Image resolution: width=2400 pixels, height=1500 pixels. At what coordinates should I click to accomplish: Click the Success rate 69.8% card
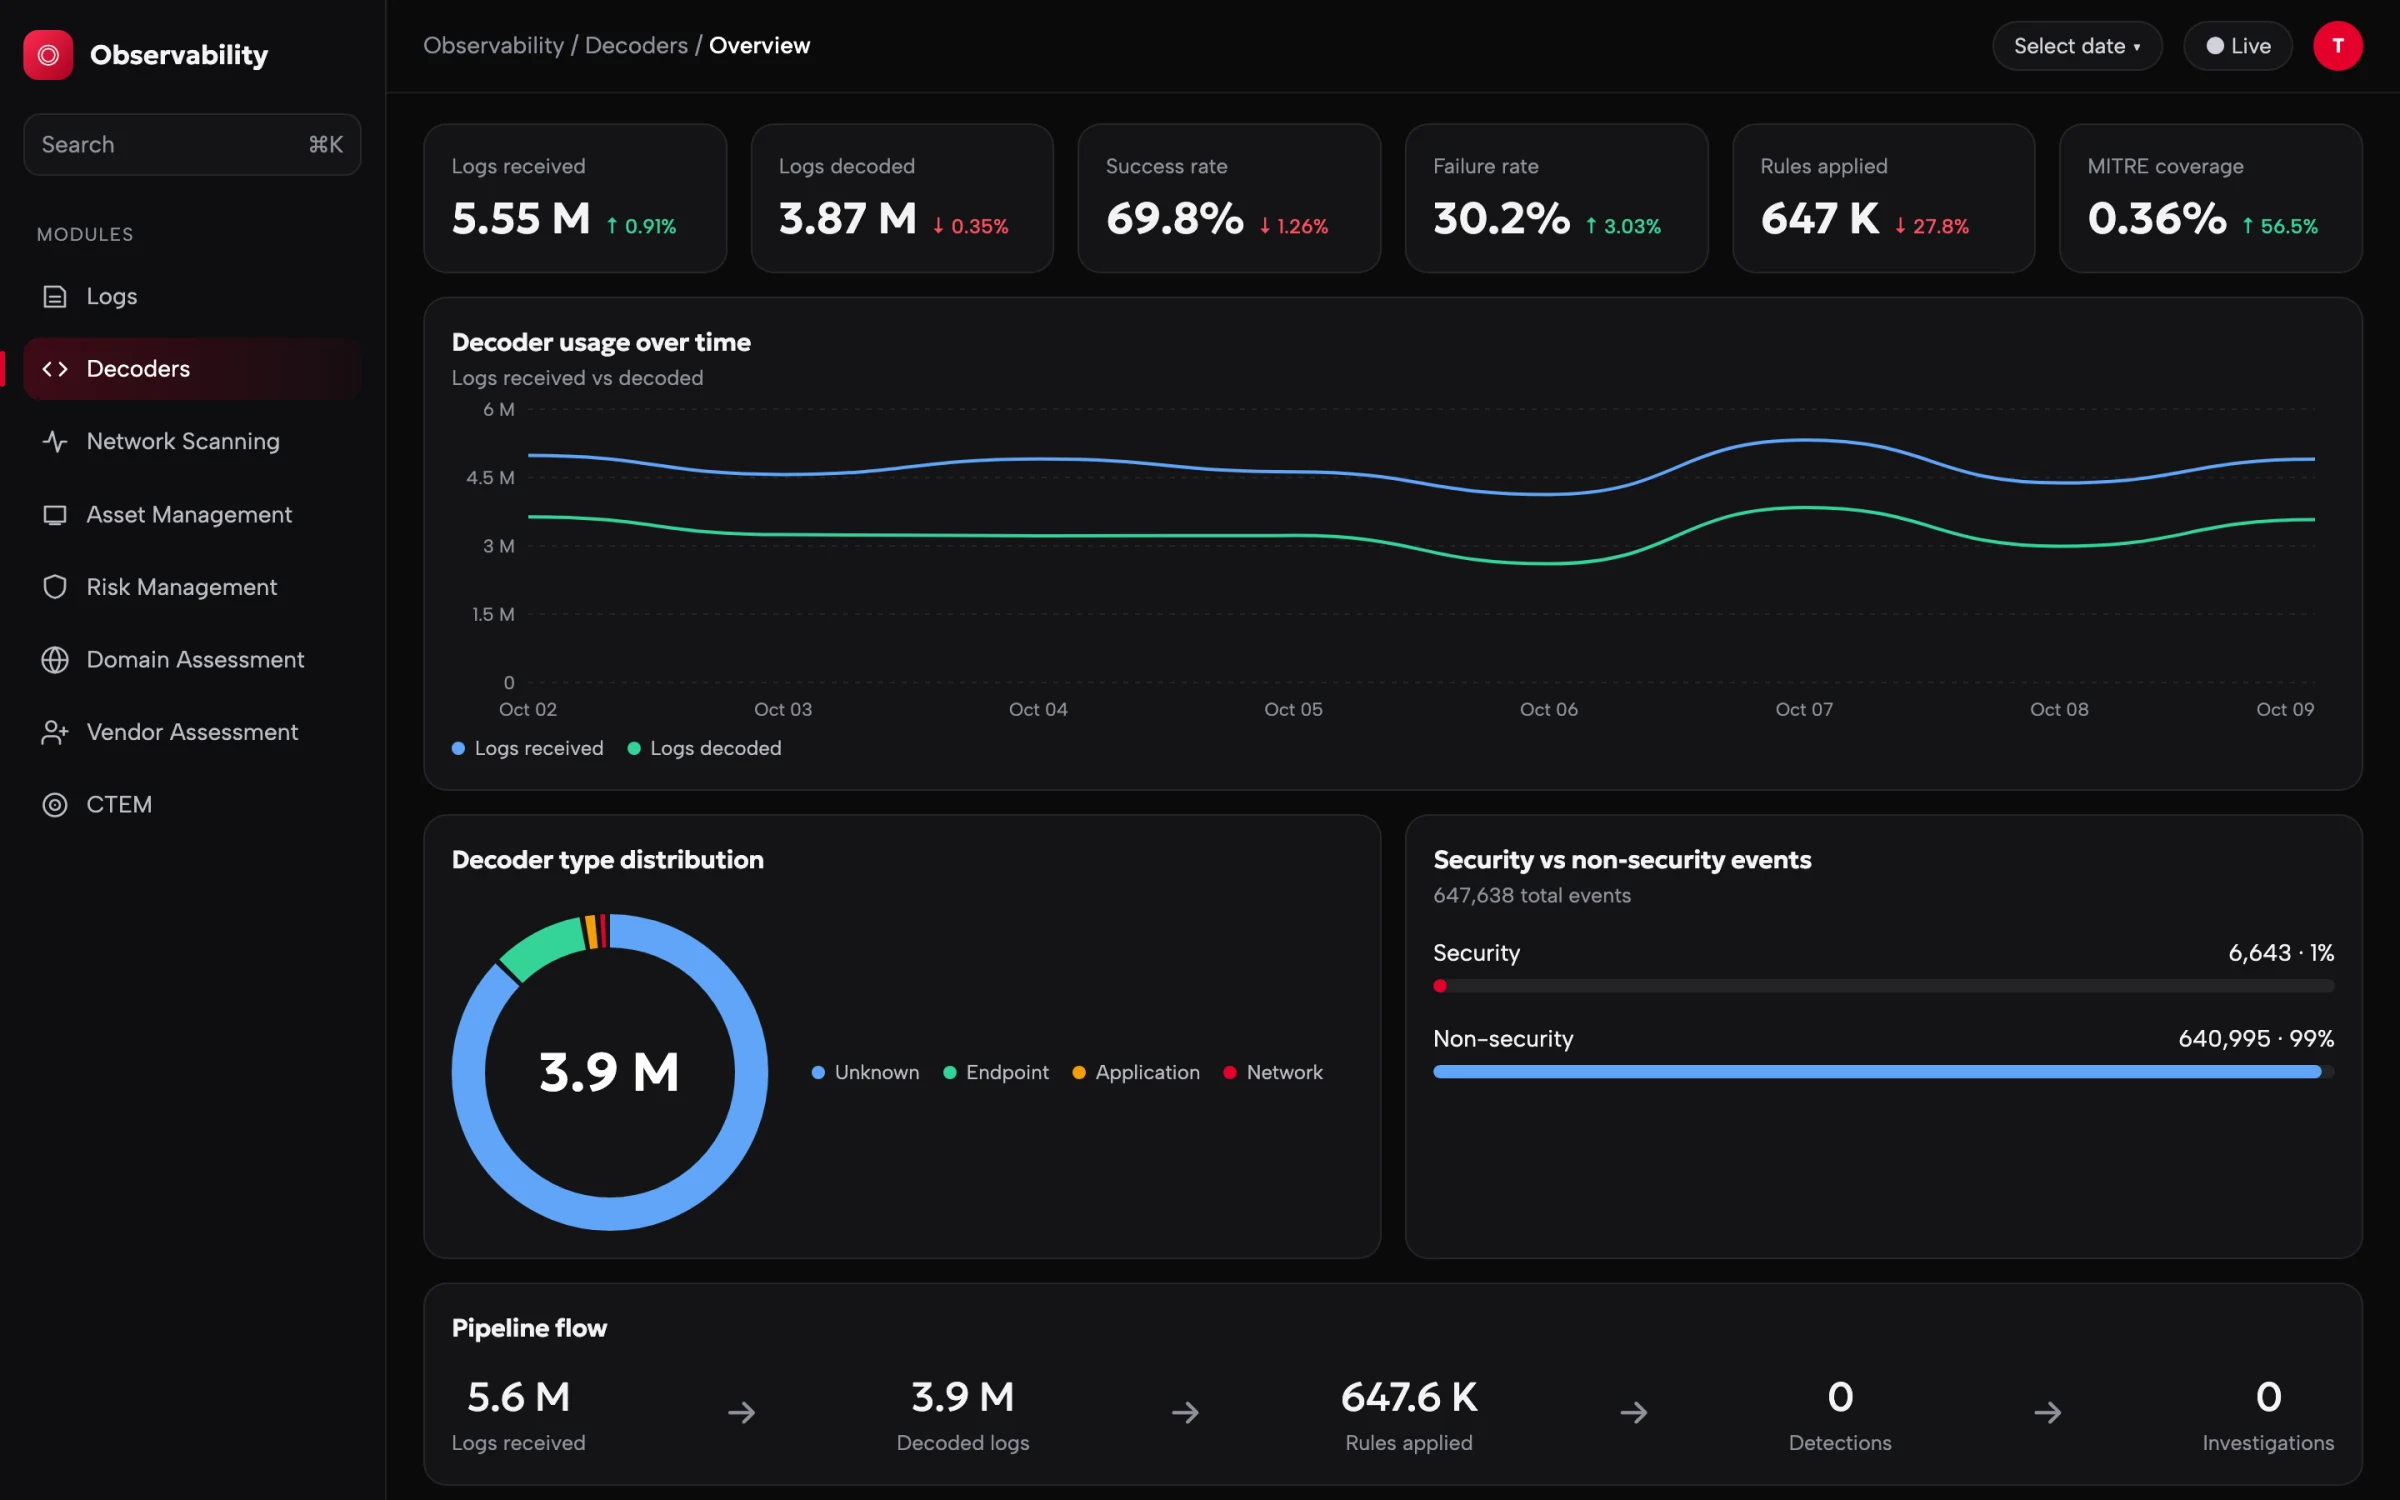pos(1229,198)
